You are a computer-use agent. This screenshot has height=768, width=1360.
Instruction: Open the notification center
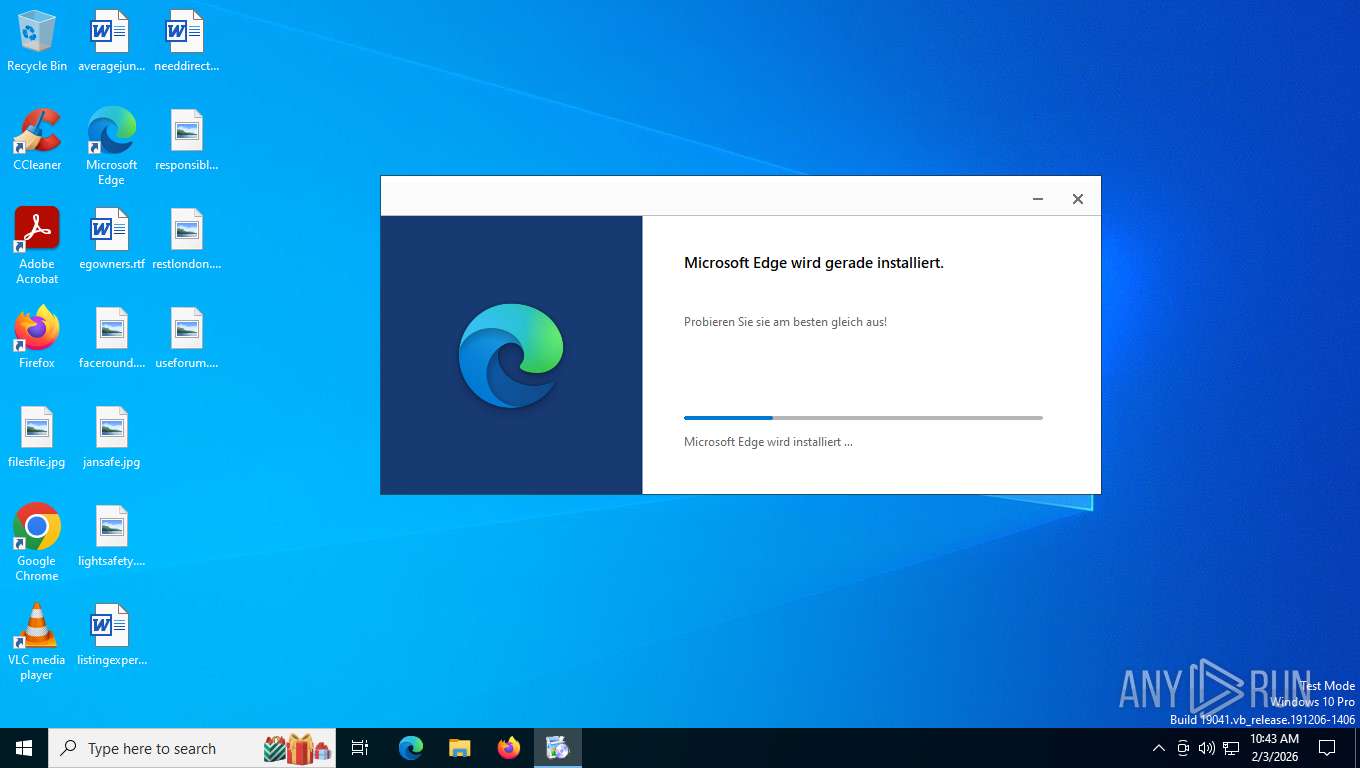pyautogui.click(x=1327, y=748)
